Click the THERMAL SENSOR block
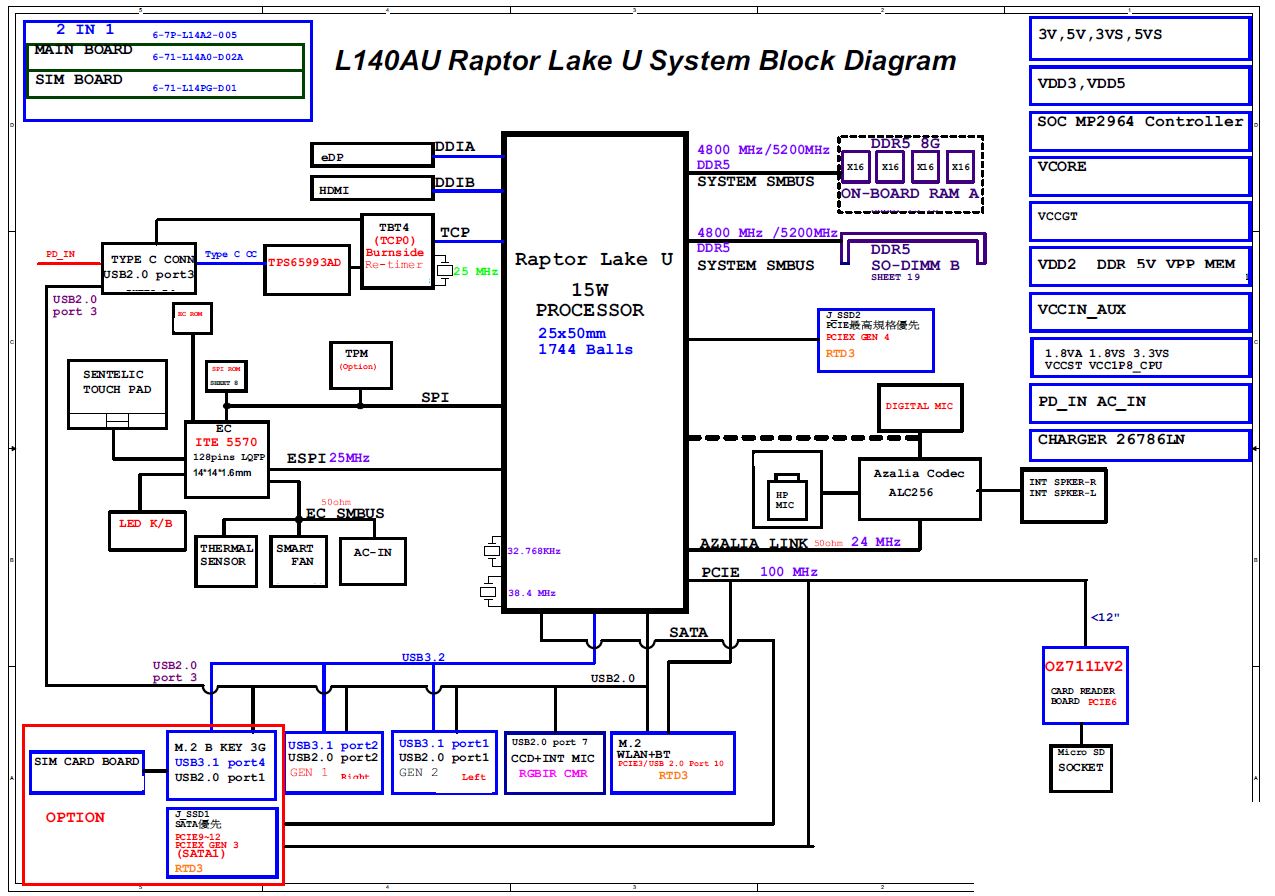1275x896 pixels. coord(227,562)
